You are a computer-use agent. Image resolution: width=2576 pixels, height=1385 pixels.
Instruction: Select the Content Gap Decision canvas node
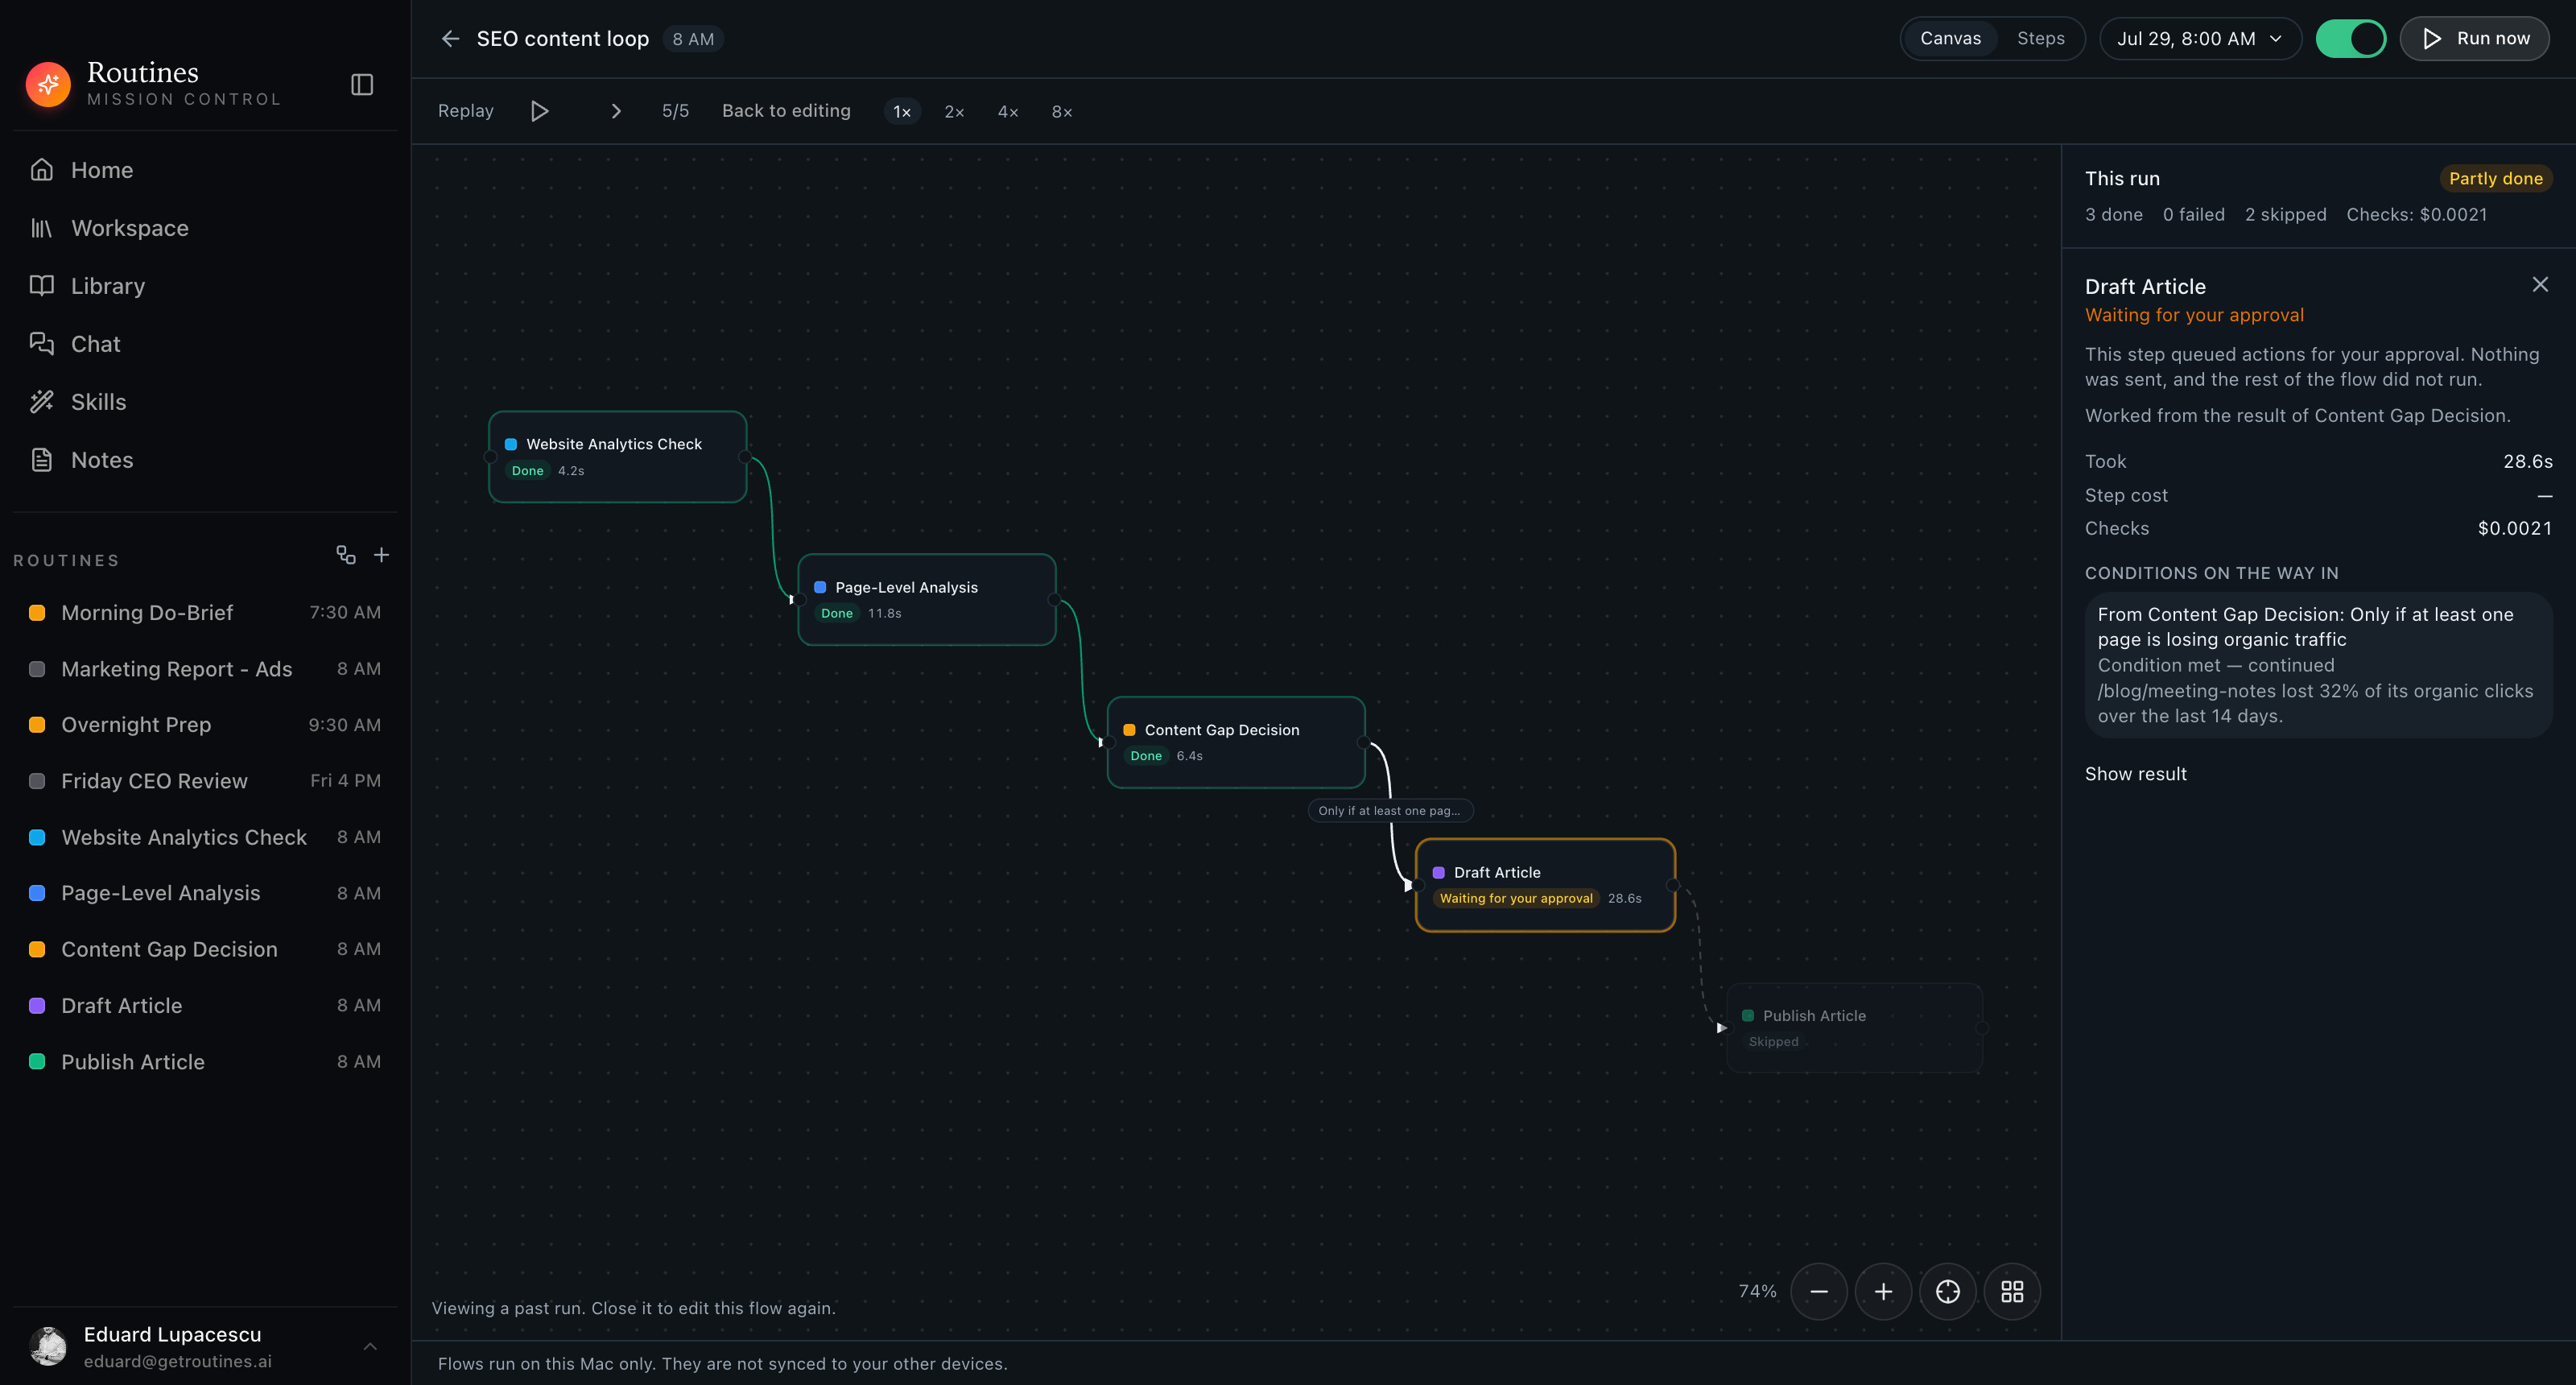pos(1236,743)
